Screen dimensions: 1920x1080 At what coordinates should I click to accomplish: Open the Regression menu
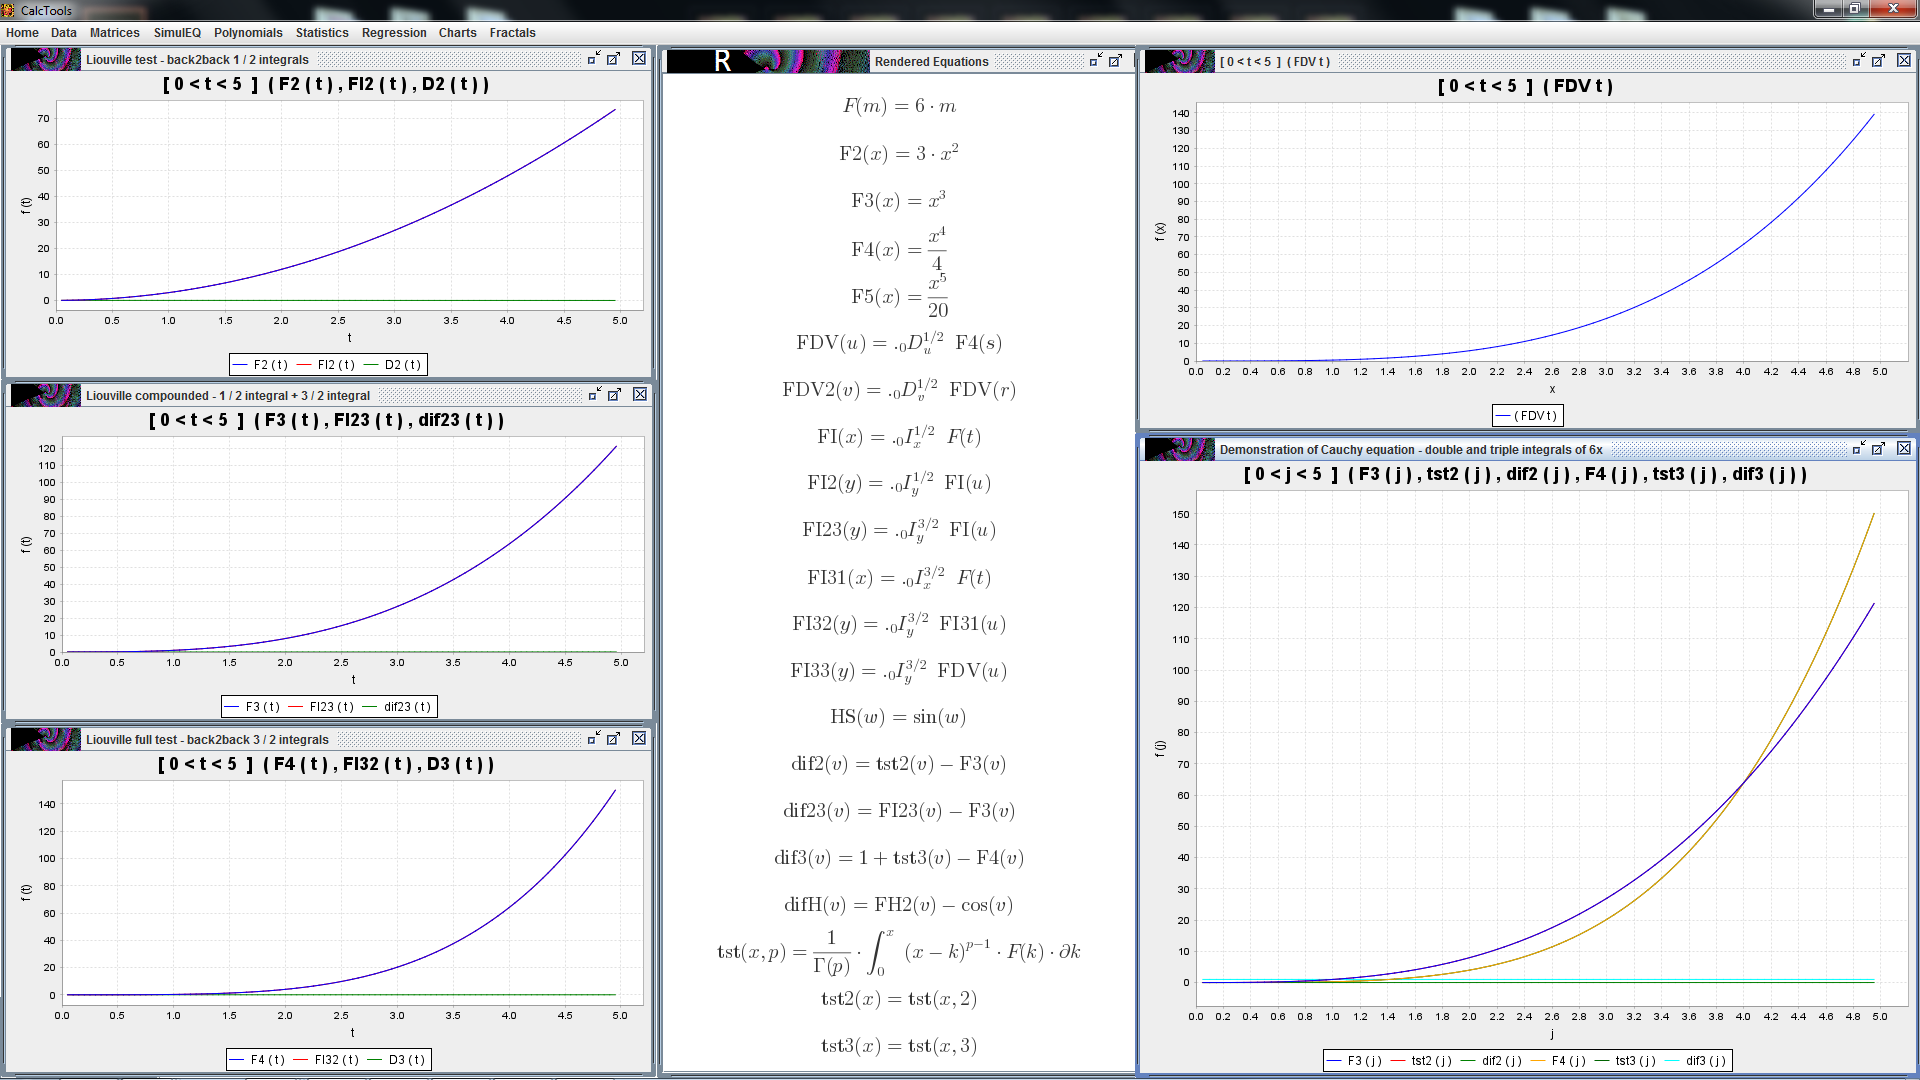point(394,33)
